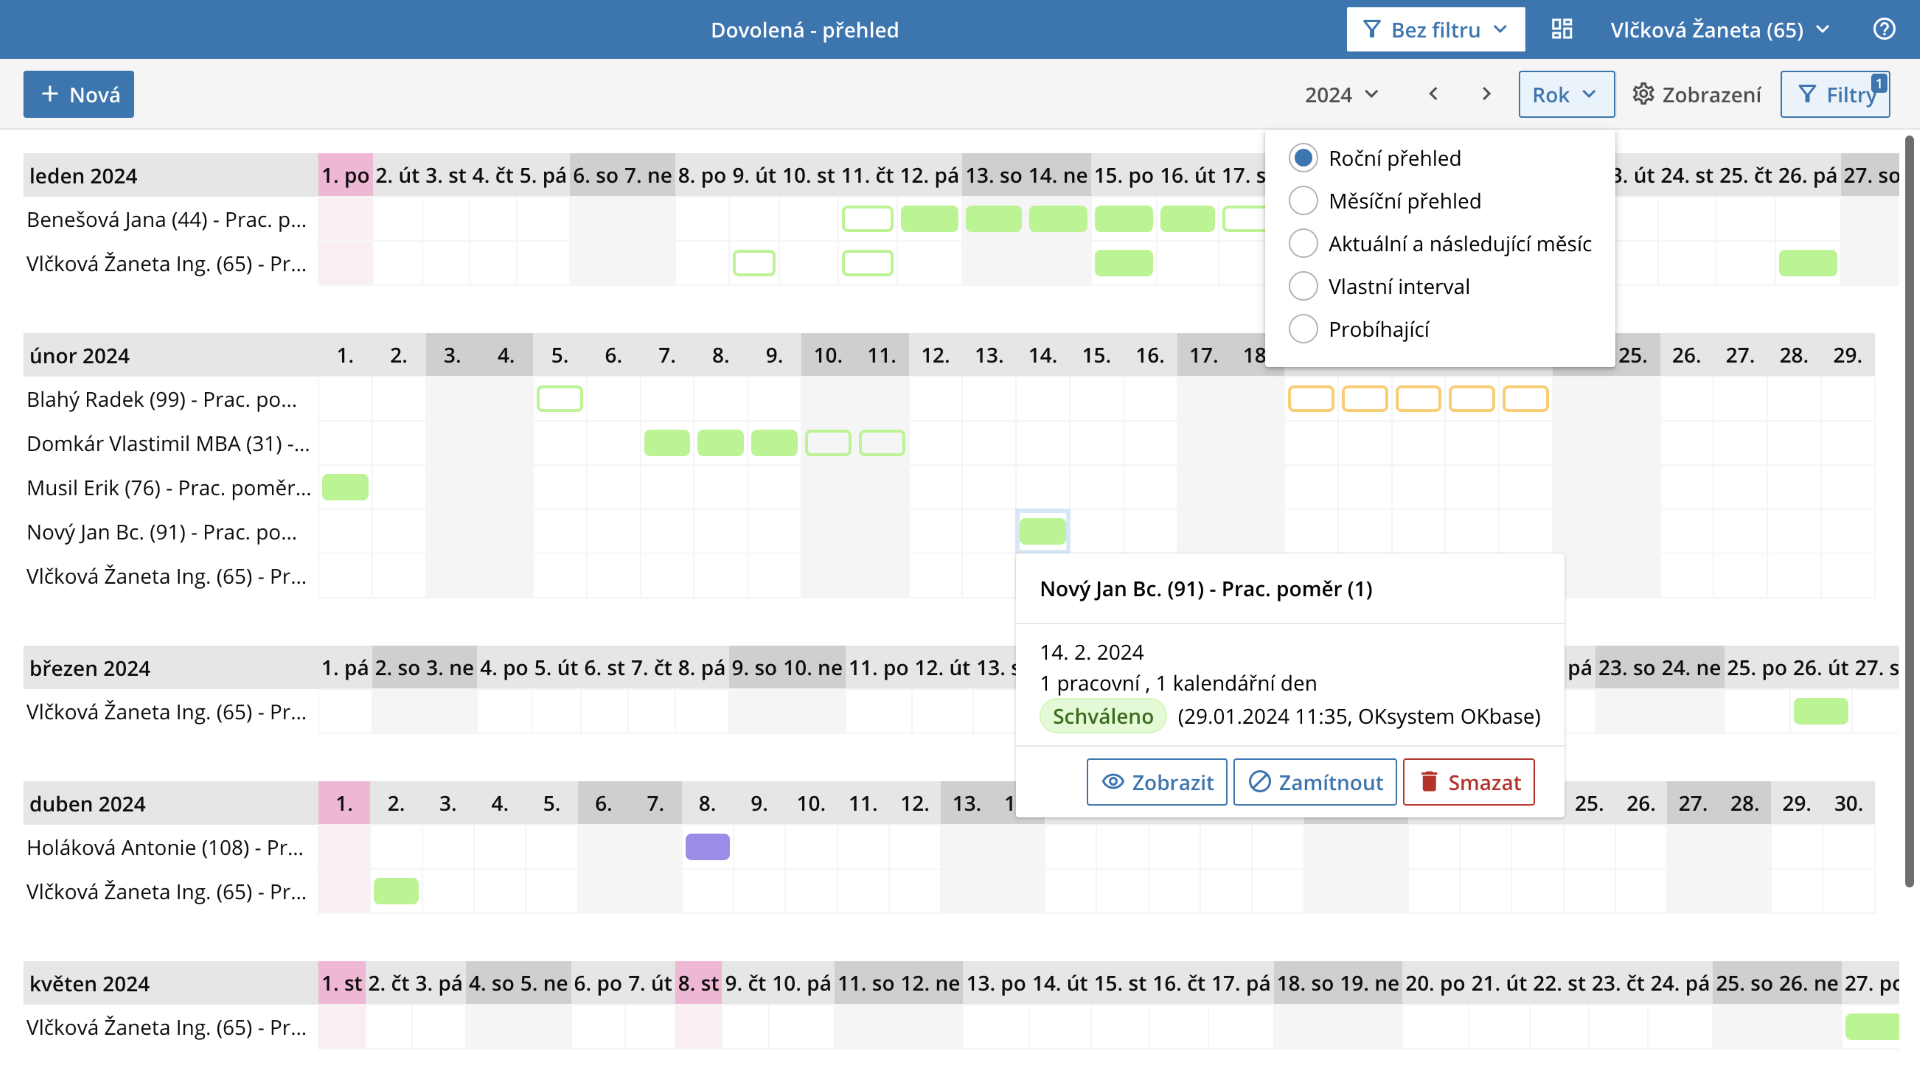
Task: Click Nový Jan Bc. (91) row label
Action: pos(162,531)
